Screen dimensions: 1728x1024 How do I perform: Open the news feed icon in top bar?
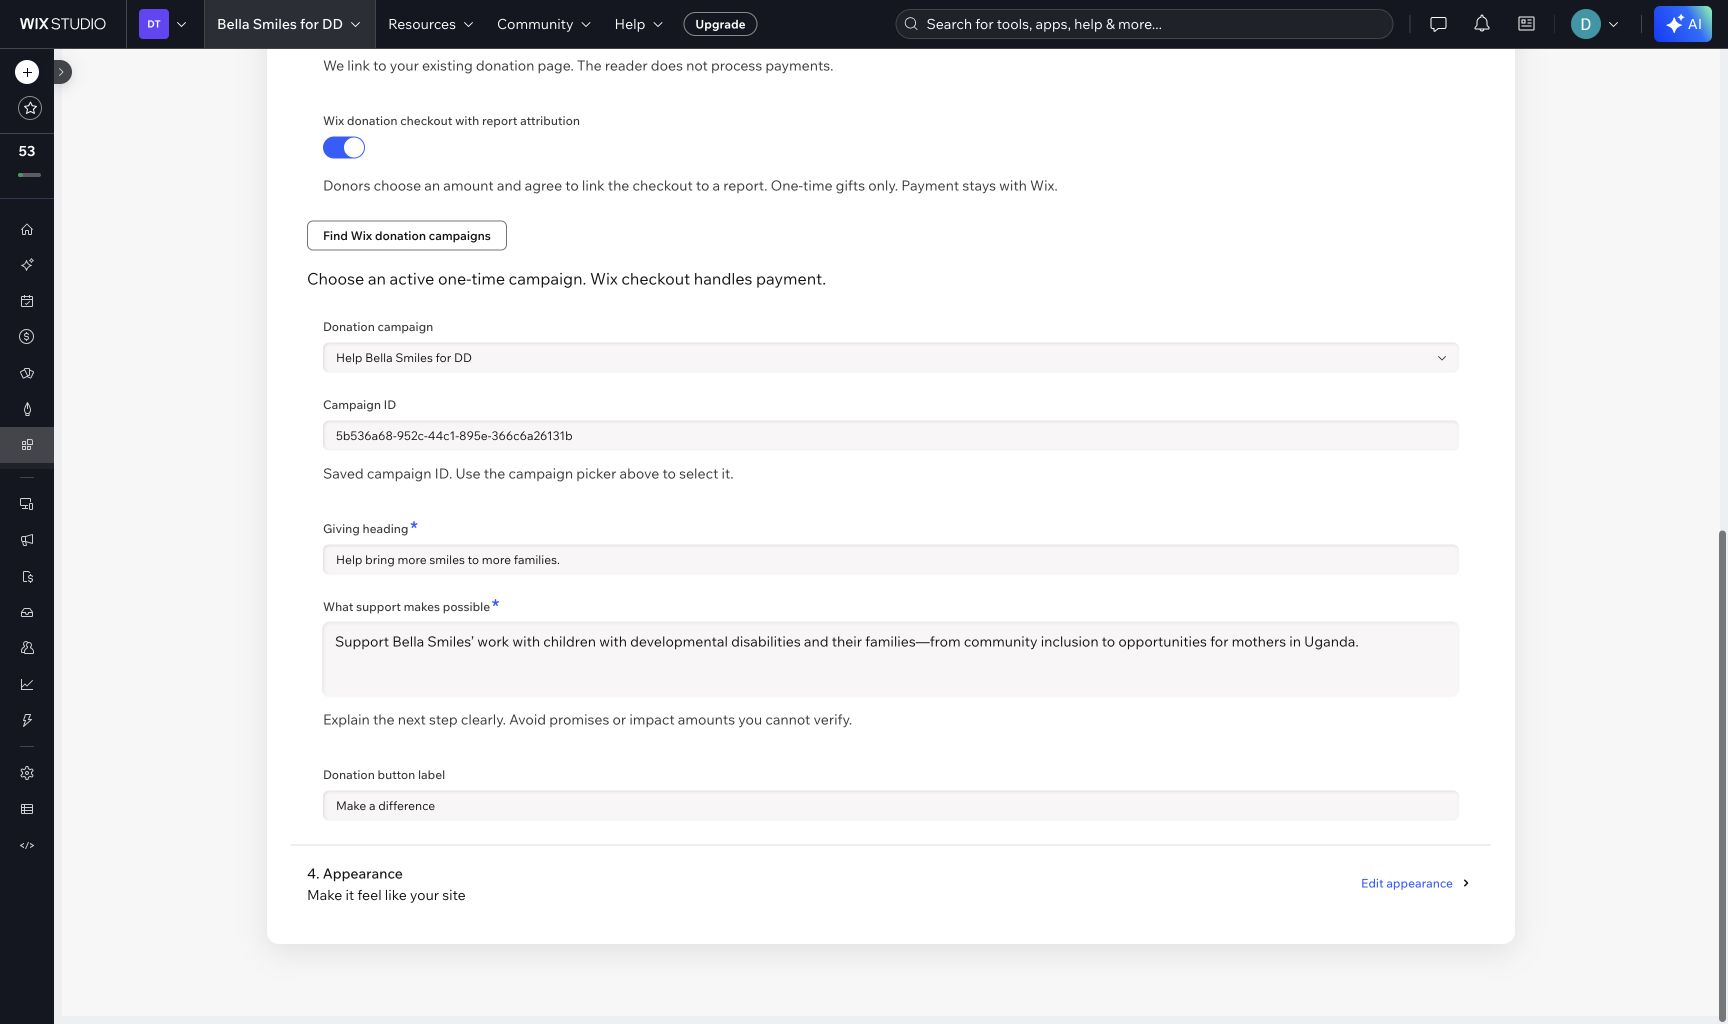1526,24
